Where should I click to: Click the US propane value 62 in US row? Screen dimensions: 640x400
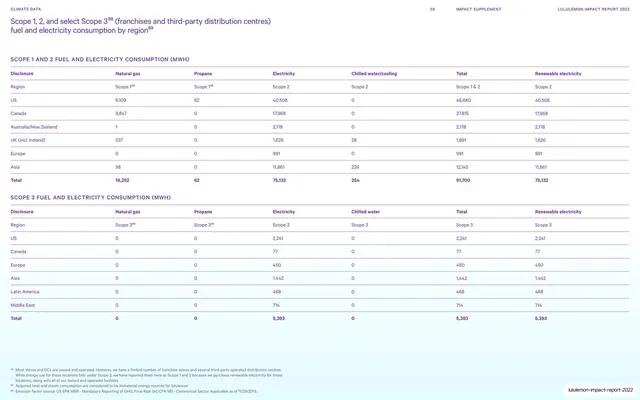pos(197,100)
